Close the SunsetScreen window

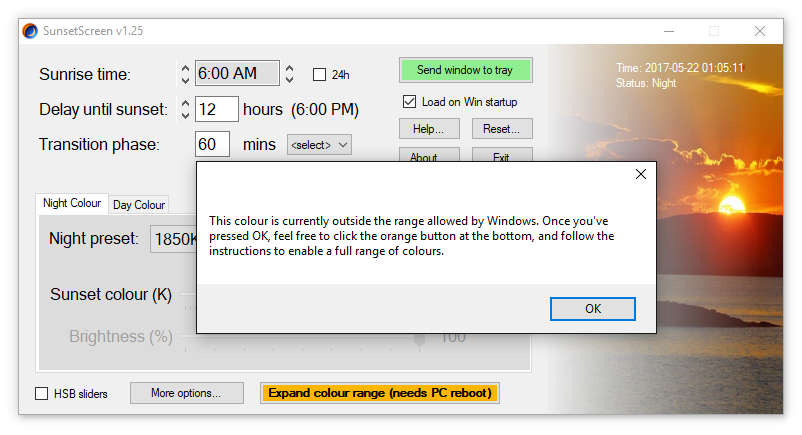point(760,31)
